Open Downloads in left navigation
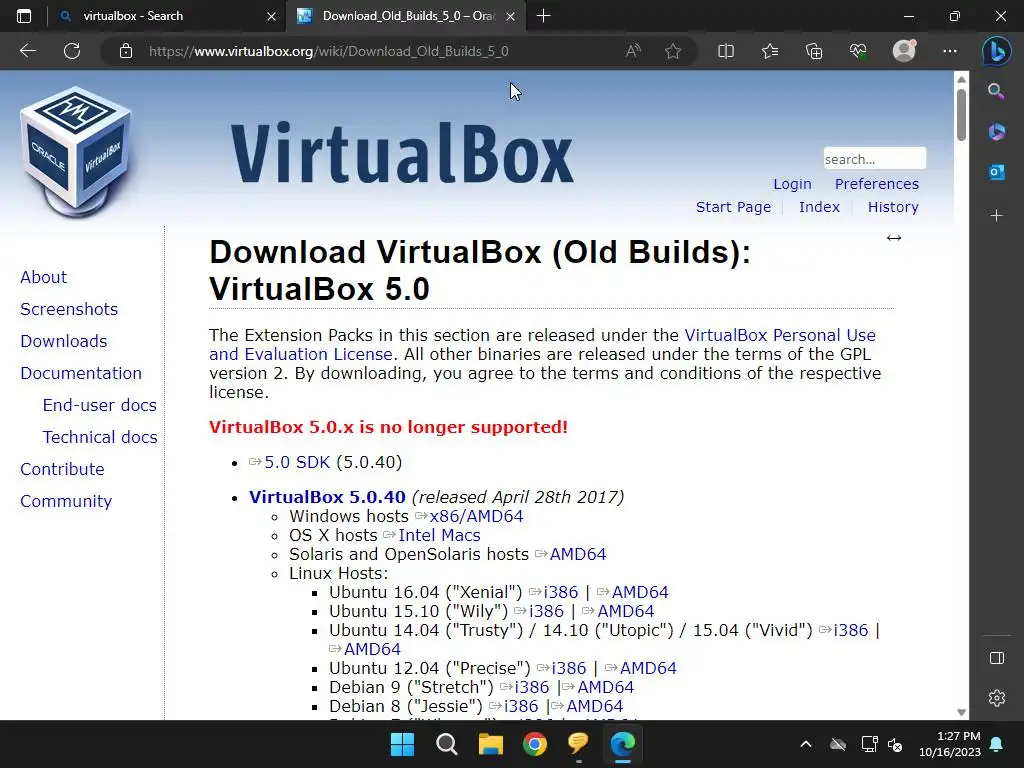 click(x=64, y=341)
